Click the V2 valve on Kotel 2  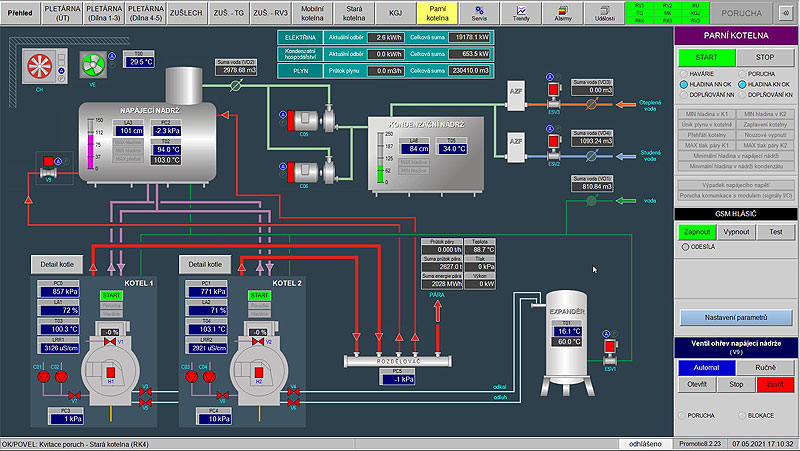click(258, 341)
